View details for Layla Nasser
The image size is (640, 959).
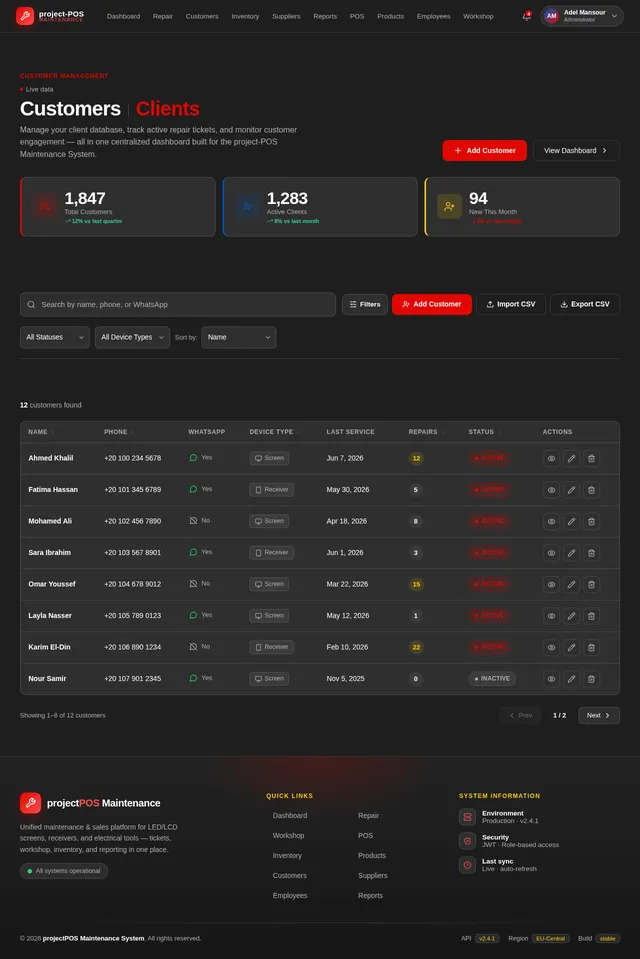coord(551,616)
